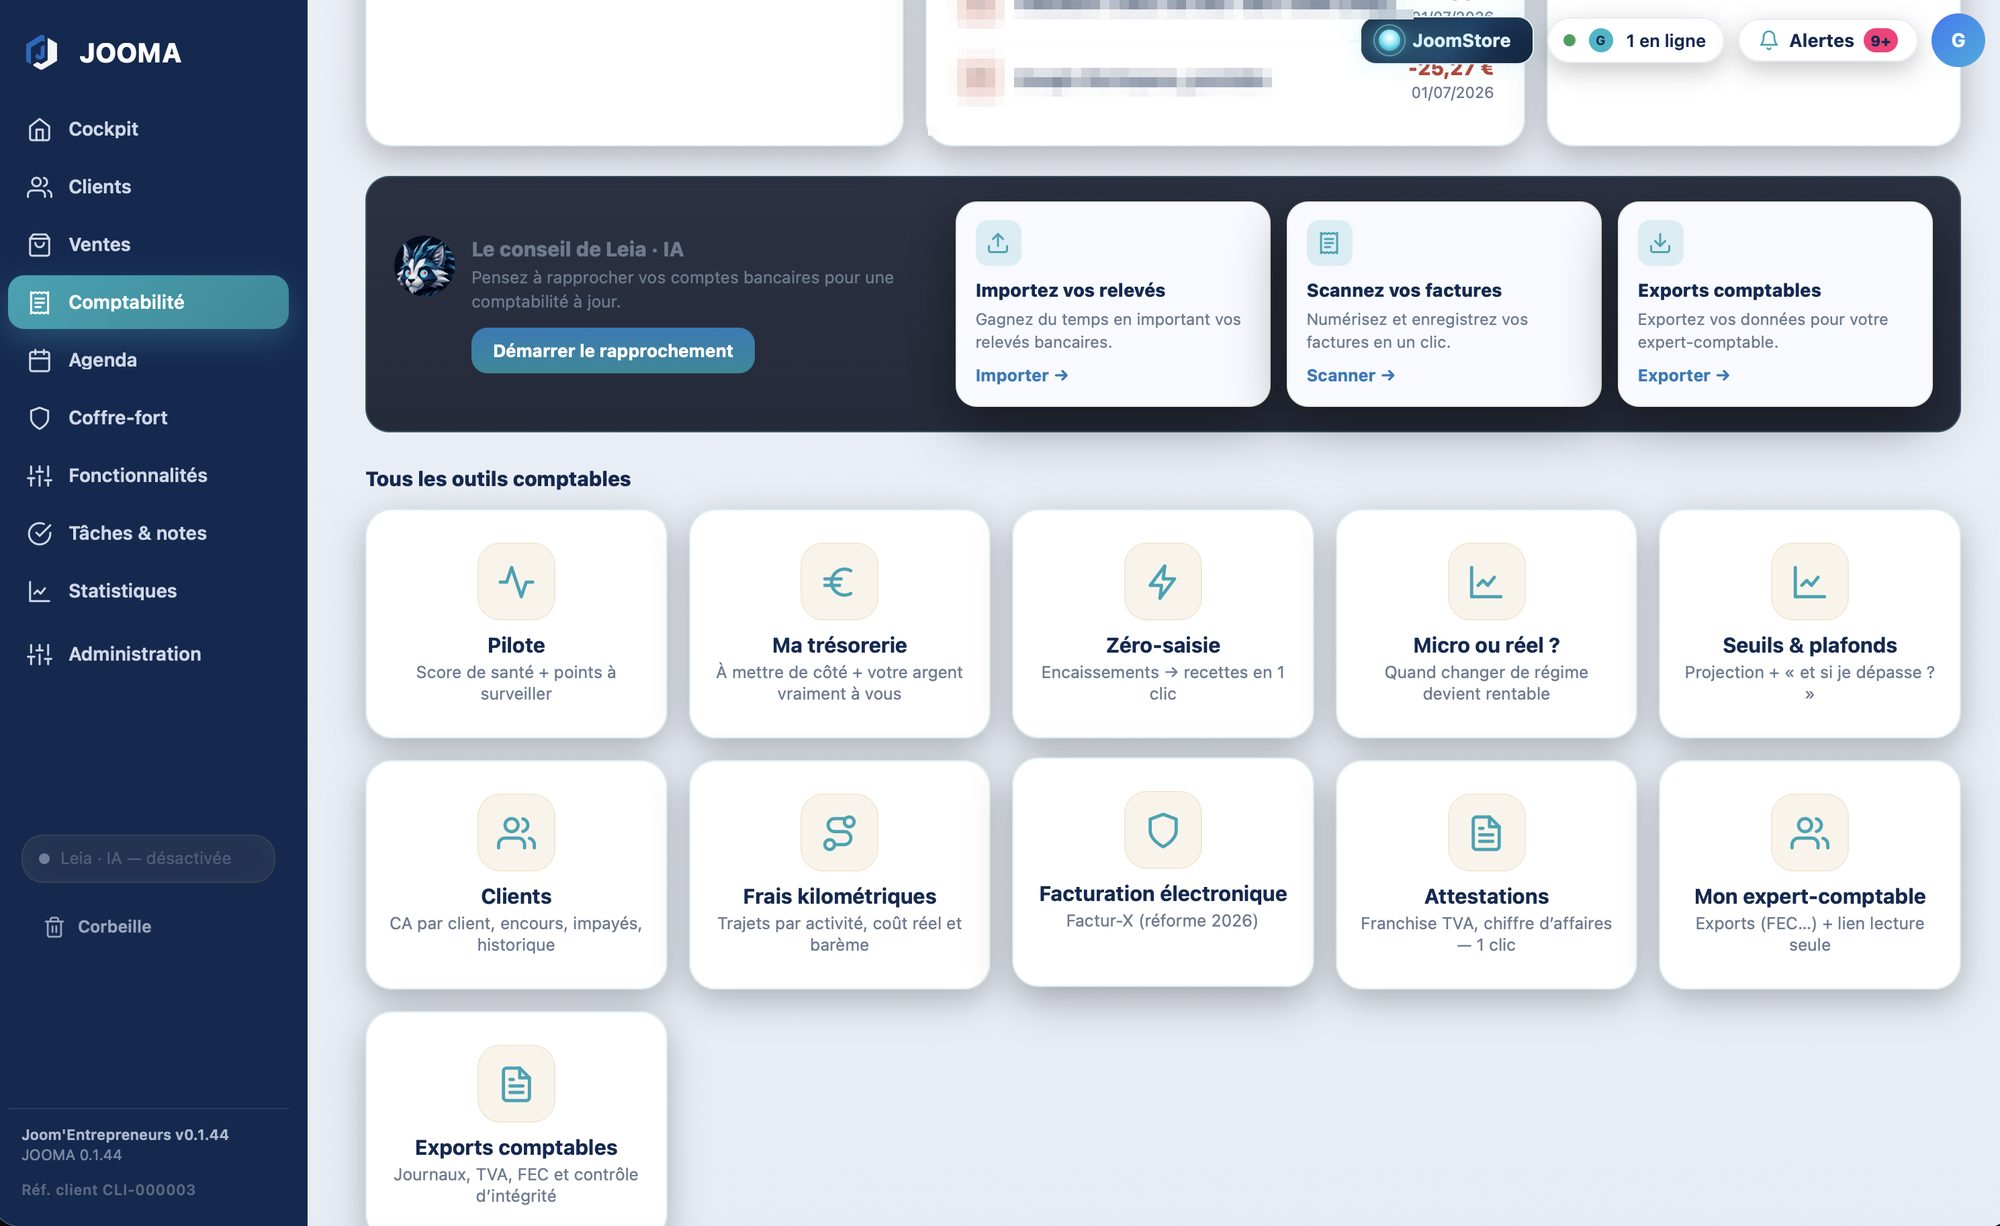This screenshot has width=2000, height=1226.
Task: Click the receipt icon on Scannez vos factures
Action: [x=1329, y=243]
